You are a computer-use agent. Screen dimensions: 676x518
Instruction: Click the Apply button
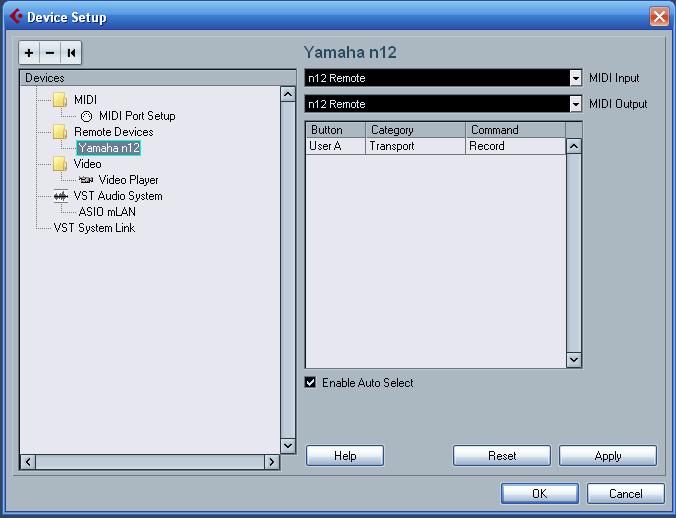tap(608, 456)
